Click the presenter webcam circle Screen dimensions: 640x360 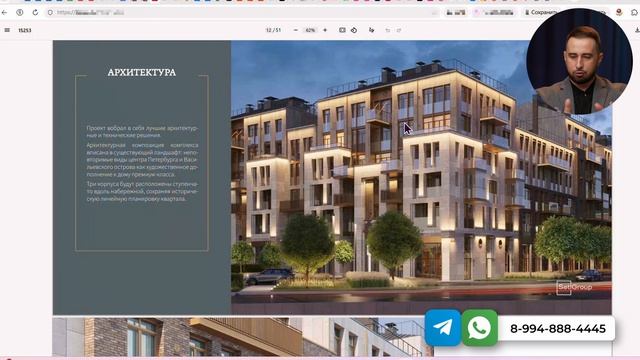click(579, 61)
